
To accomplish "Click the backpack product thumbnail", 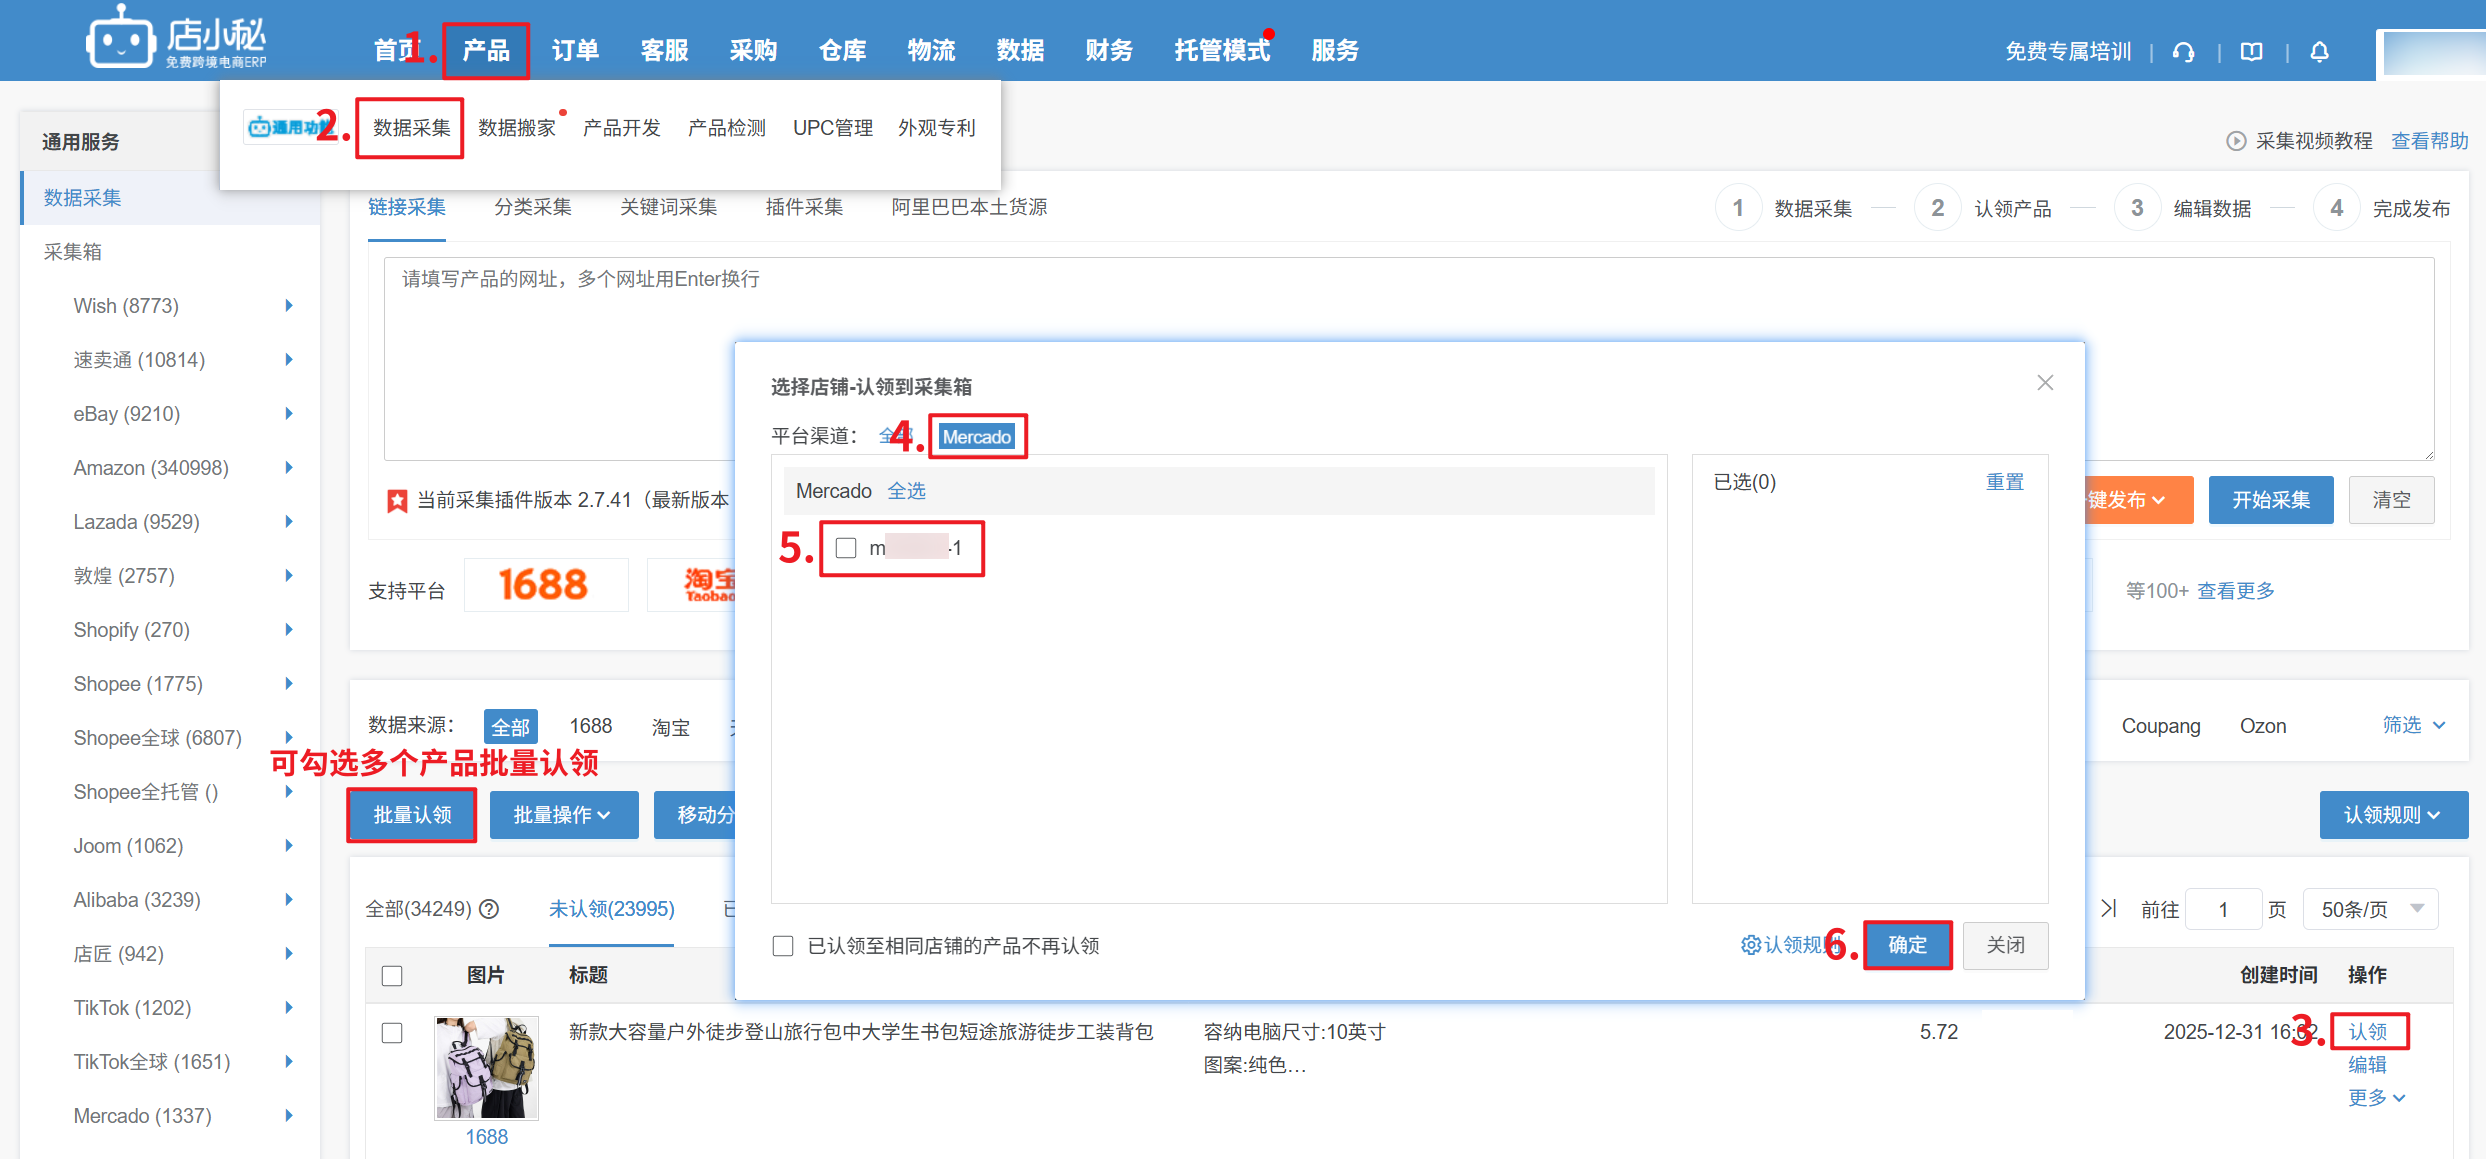I will pyautogui.click(x=486, y=1067).
